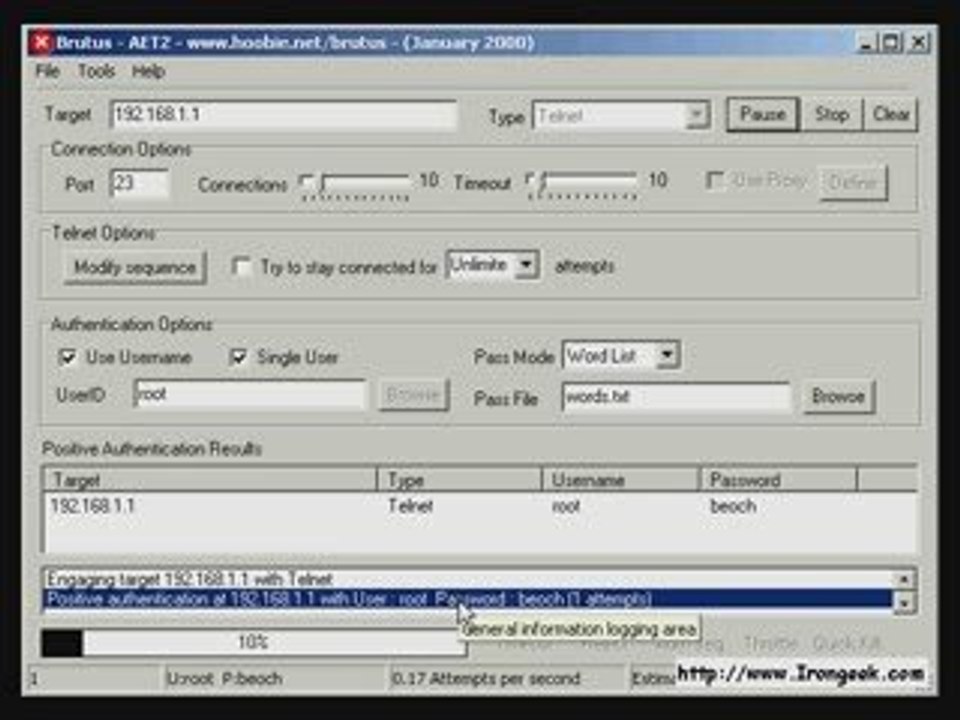Viewport: 960px width, 720px height.
Task: Click the Target column header
Action: [210, 480]
